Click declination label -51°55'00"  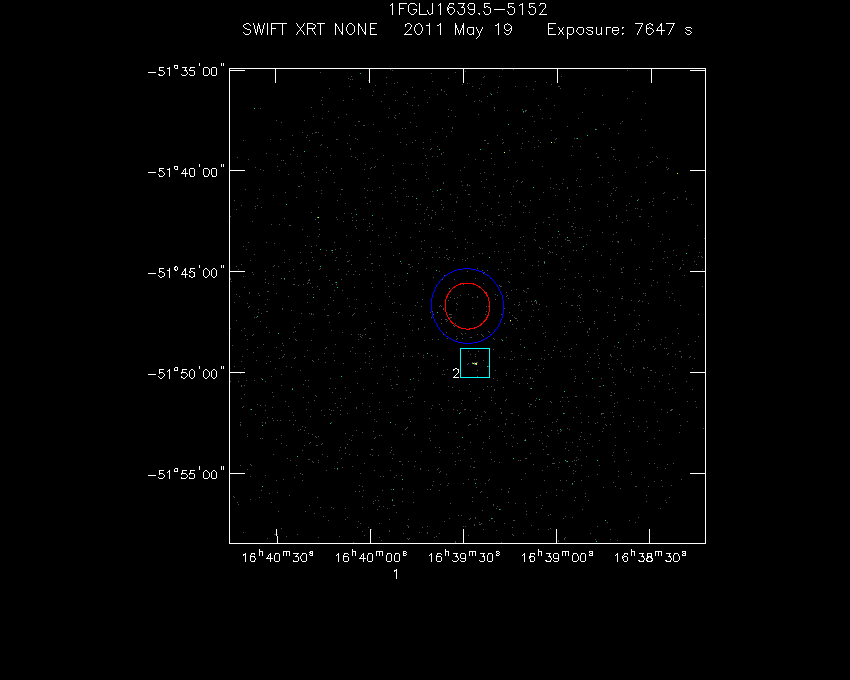186,474
